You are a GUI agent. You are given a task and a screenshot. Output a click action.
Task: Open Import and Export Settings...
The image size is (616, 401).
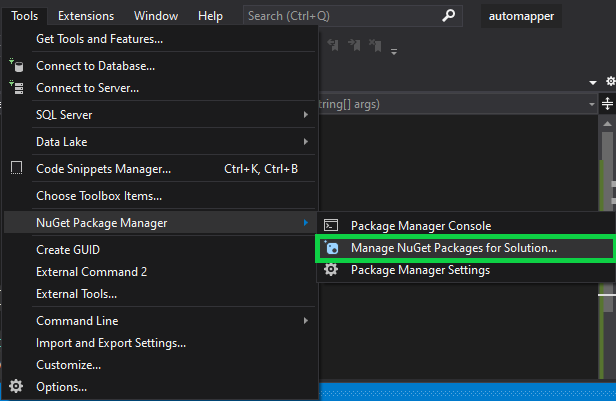(x=161, y=343)
